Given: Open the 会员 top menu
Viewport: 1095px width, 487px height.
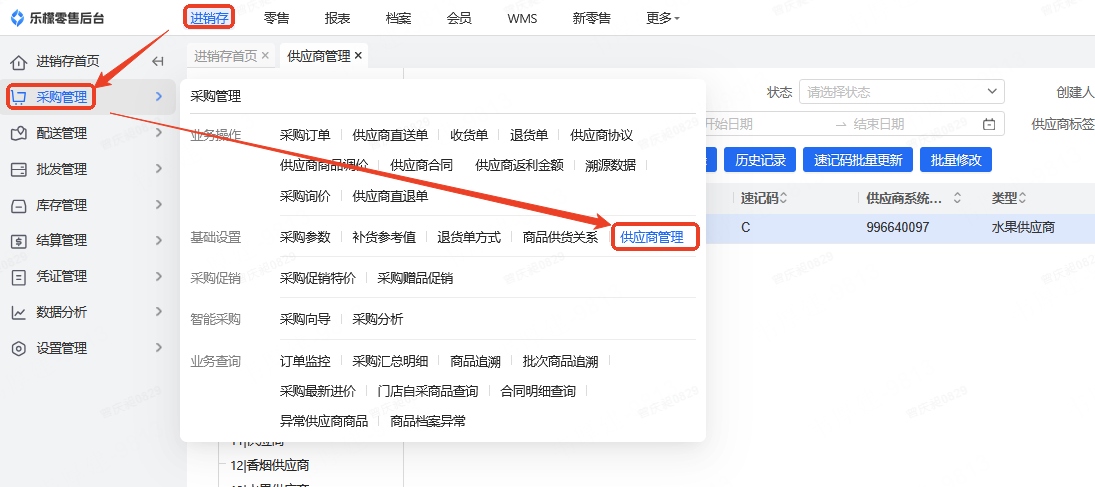Looking at the screenshot, I should (459, 18).
